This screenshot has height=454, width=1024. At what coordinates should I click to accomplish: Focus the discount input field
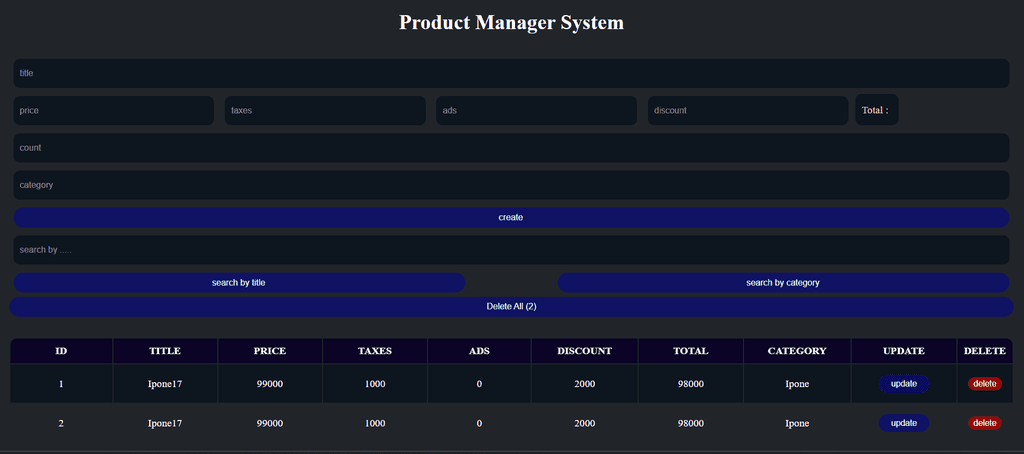(747, 110)
